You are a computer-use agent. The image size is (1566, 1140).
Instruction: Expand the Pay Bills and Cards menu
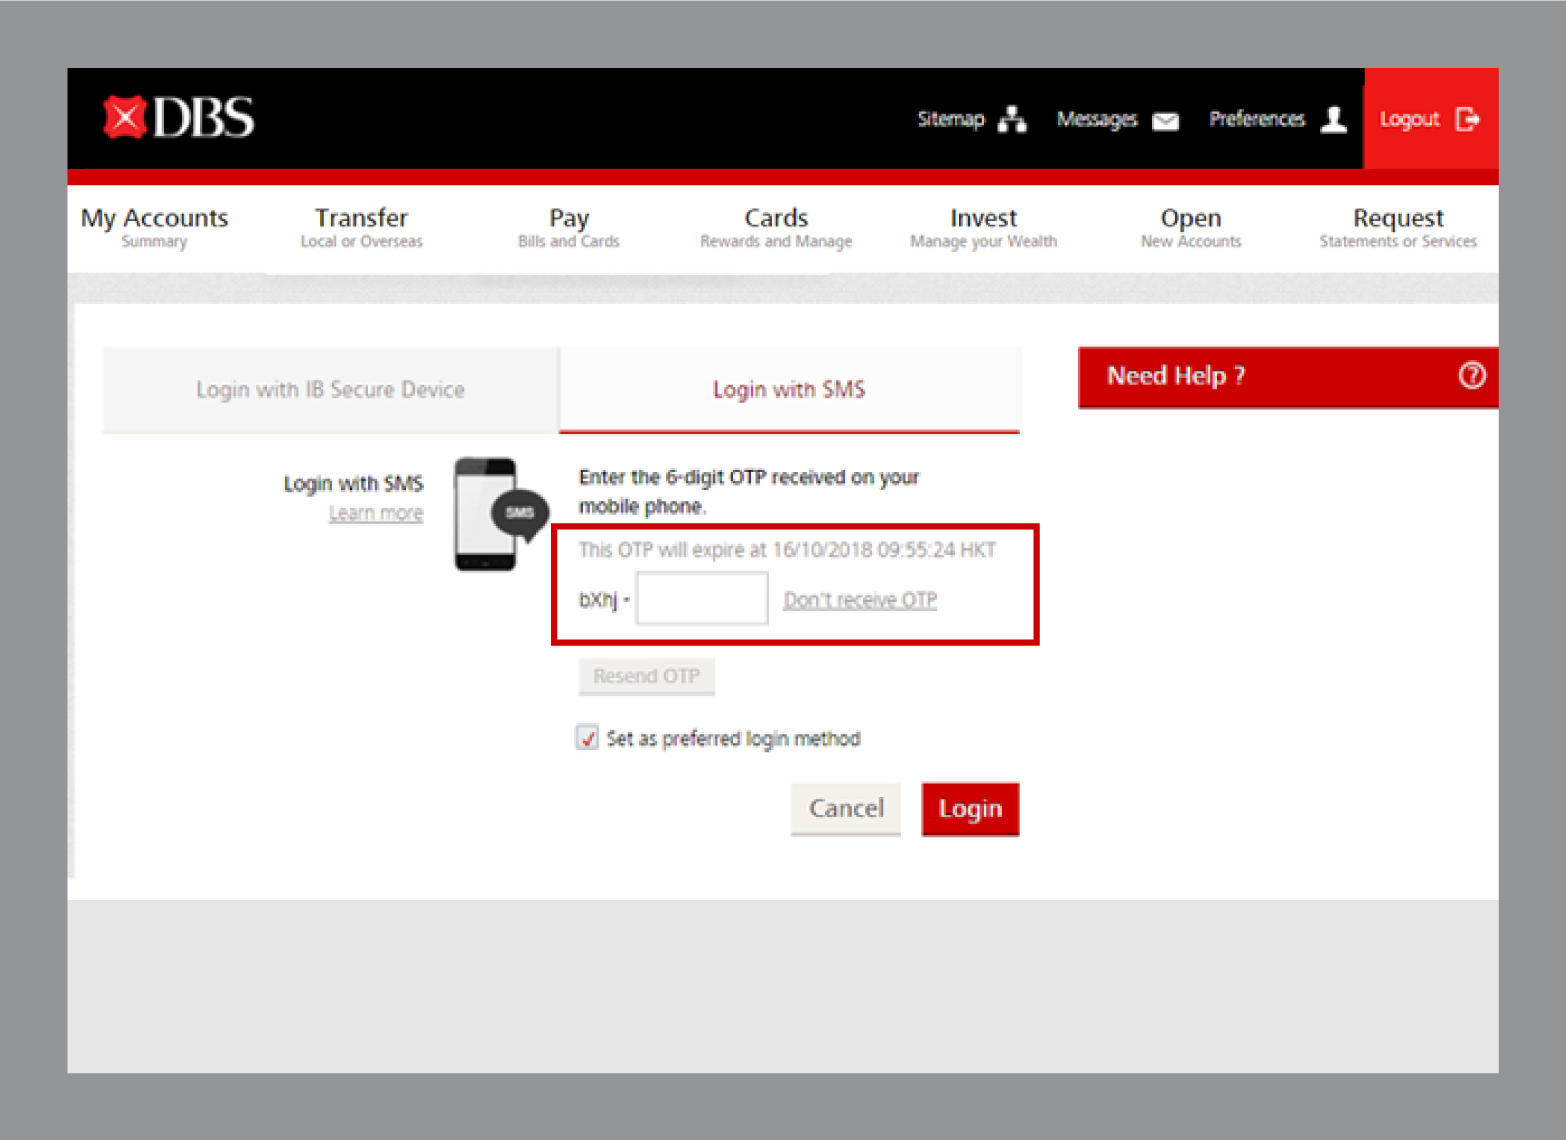pos(568,227)
